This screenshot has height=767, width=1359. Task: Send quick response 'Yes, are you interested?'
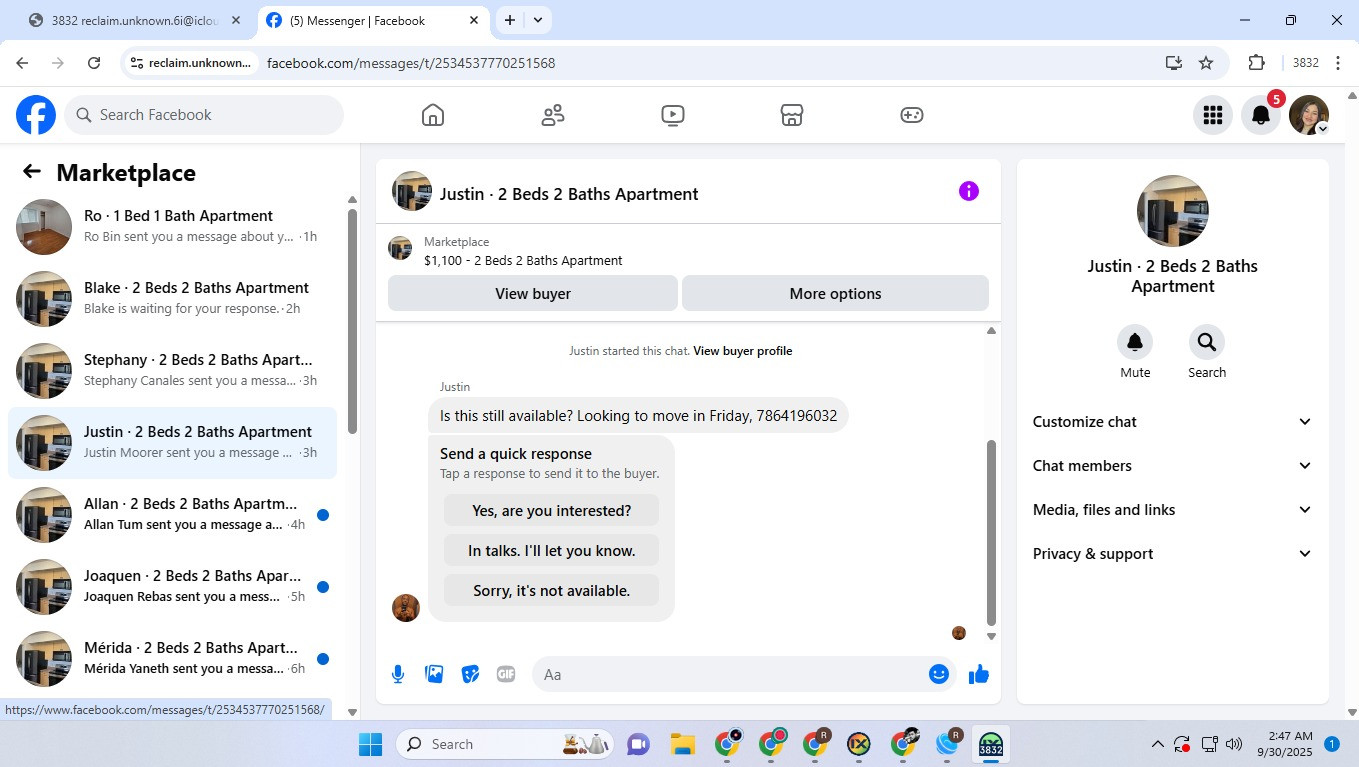click(x=552, y=510)
